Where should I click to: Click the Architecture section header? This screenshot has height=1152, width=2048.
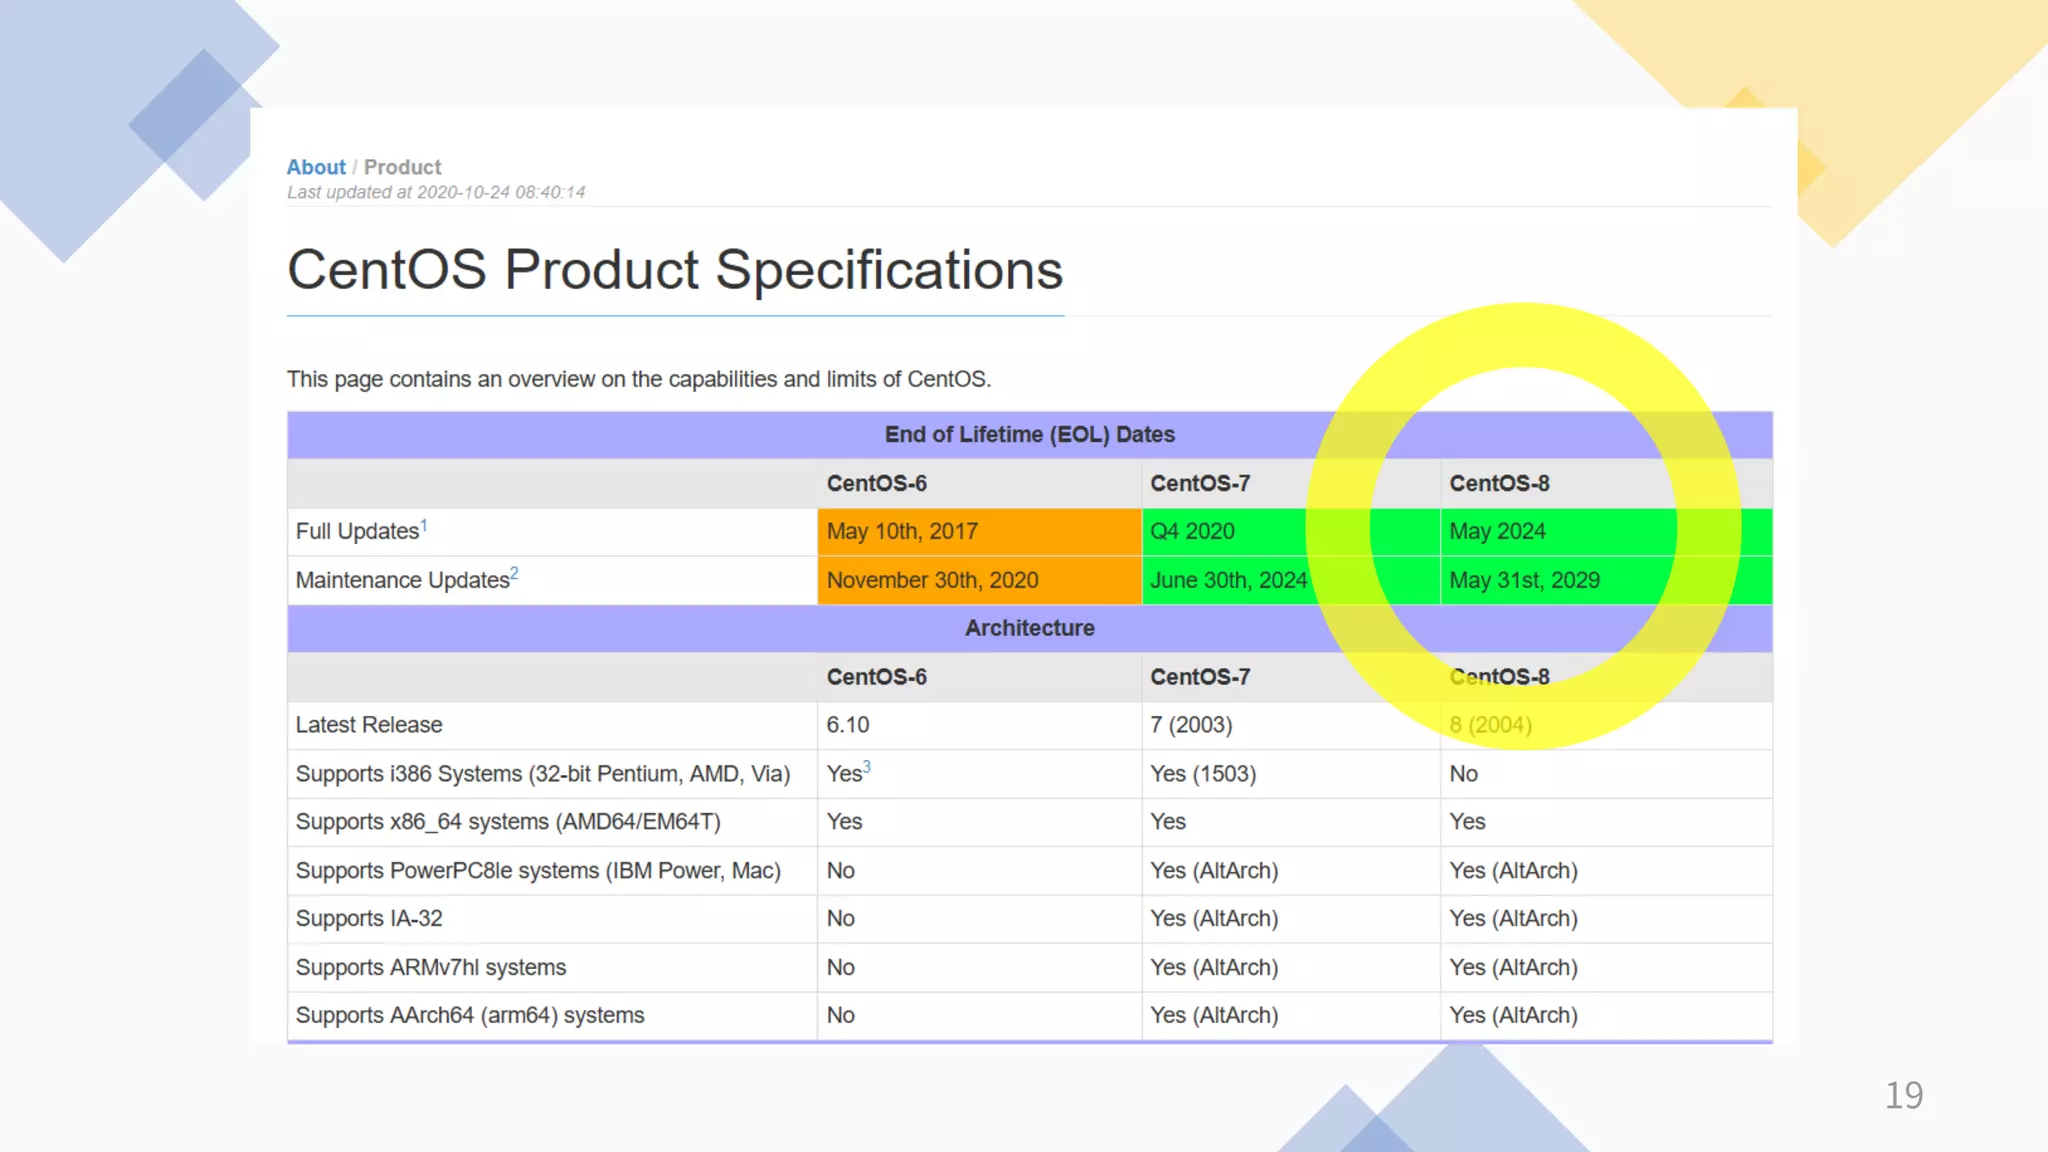(1029, 628)
